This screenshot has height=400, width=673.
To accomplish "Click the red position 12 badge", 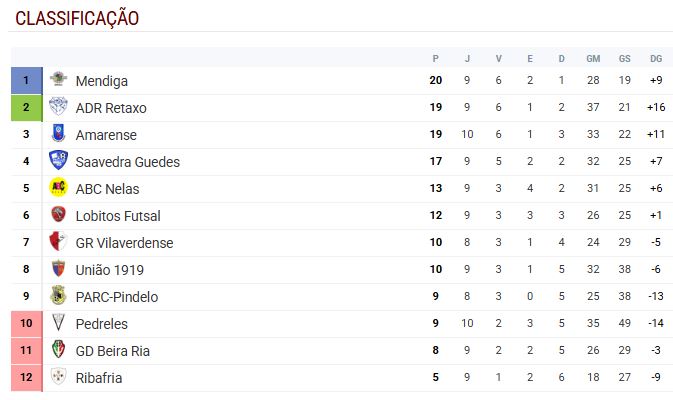I will (x=26, y=378).
